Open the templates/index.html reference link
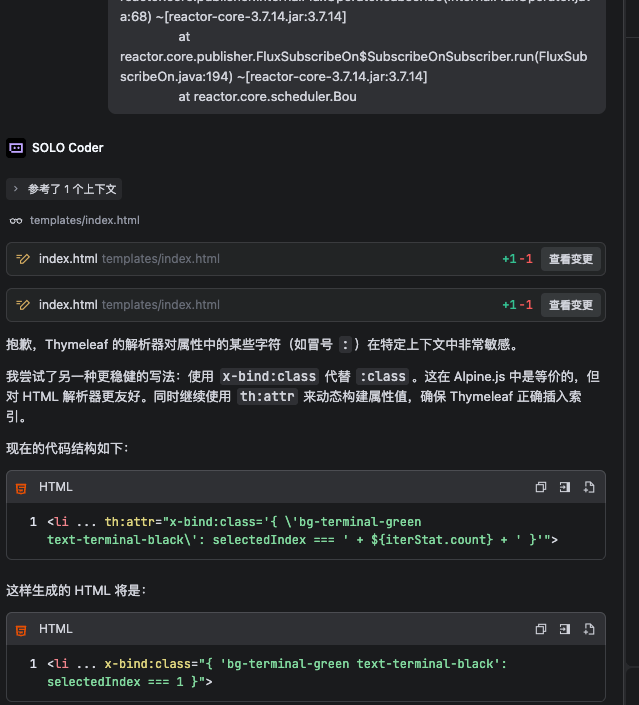 (84, 221)
